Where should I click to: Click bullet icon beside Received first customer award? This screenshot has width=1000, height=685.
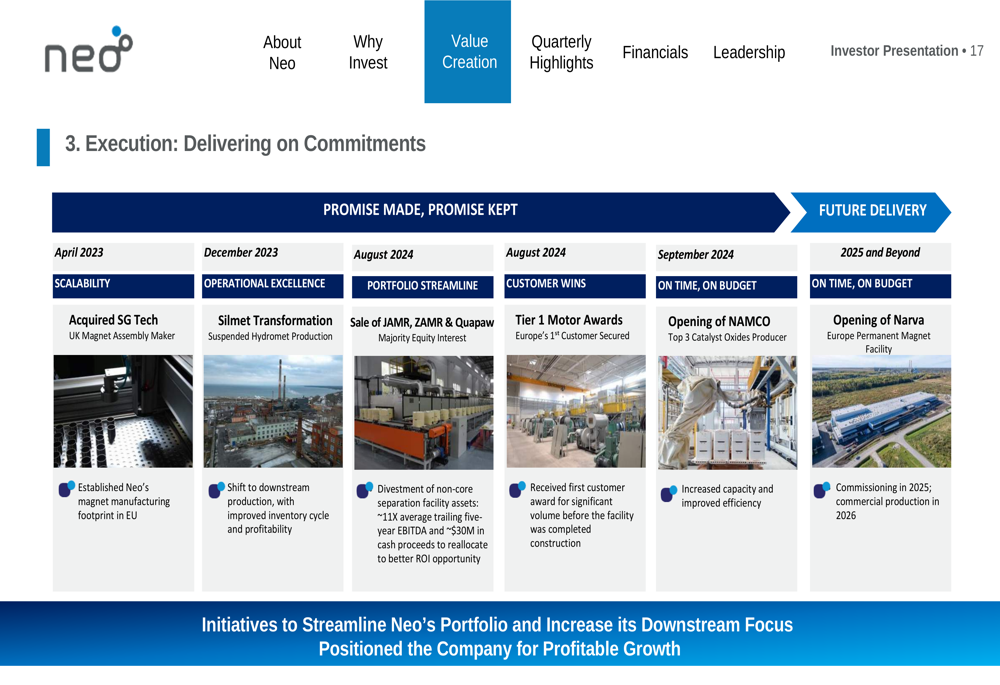click(517, 489)
